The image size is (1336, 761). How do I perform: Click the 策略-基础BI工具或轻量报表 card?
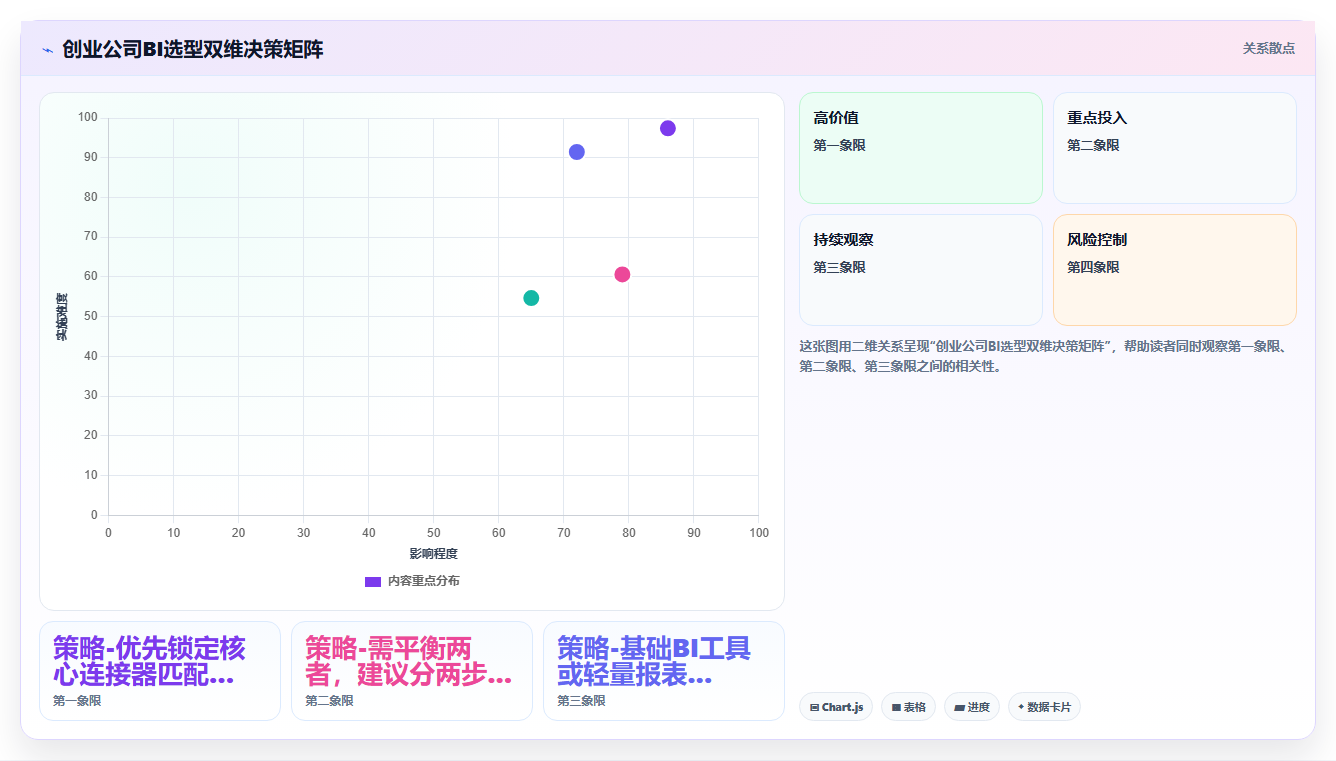pos(664,671)
